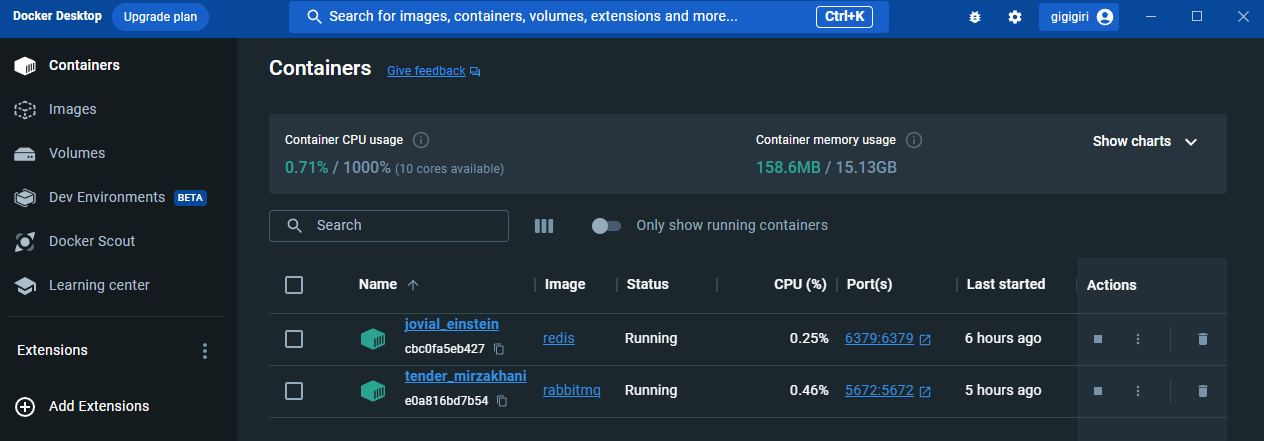Click the Dev Environments cube icon
This screenshot has height=441, width=1264.
(x=25, y=198)
